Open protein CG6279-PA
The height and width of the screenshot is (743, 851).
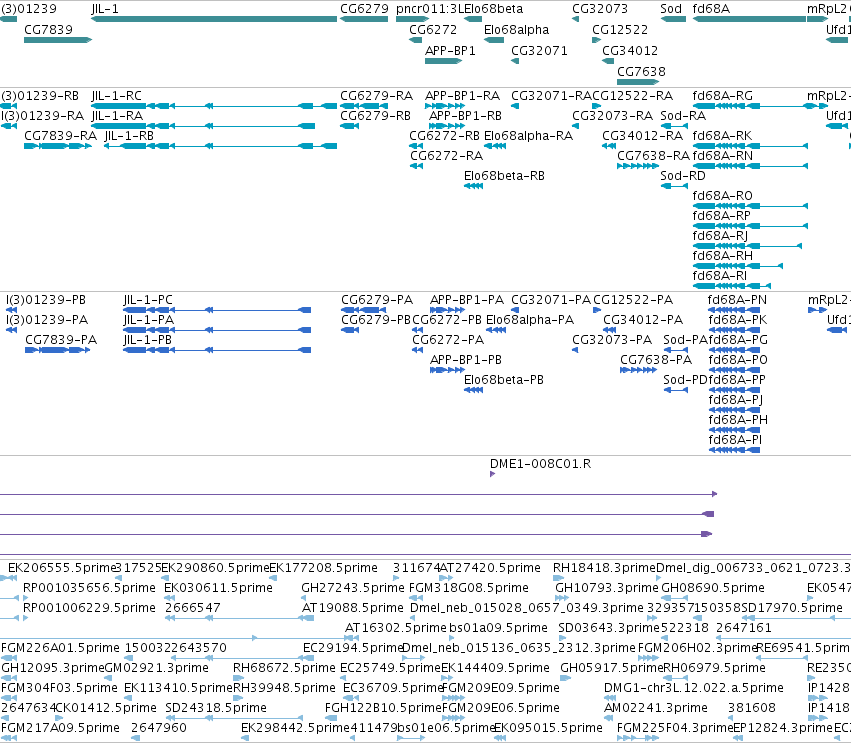click(x=377, y=300)
